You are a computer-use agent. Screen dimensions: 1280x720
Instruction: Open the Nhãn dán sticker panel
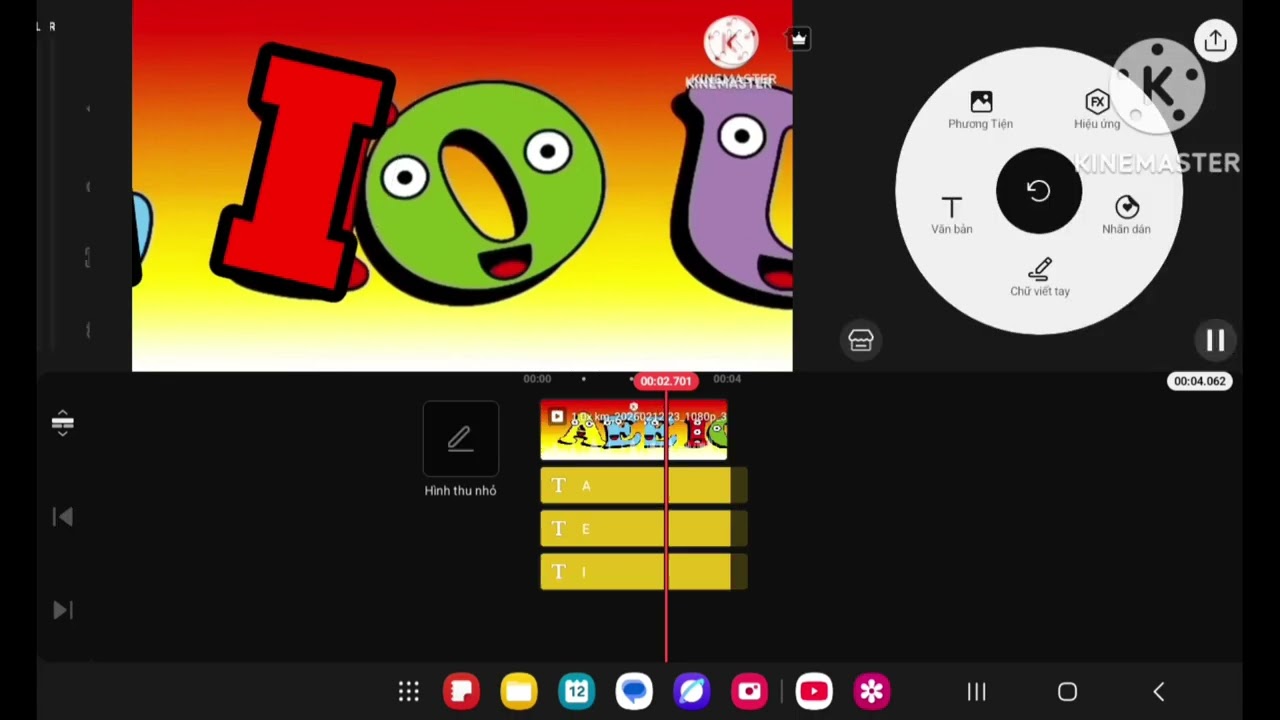(1127, 215)
